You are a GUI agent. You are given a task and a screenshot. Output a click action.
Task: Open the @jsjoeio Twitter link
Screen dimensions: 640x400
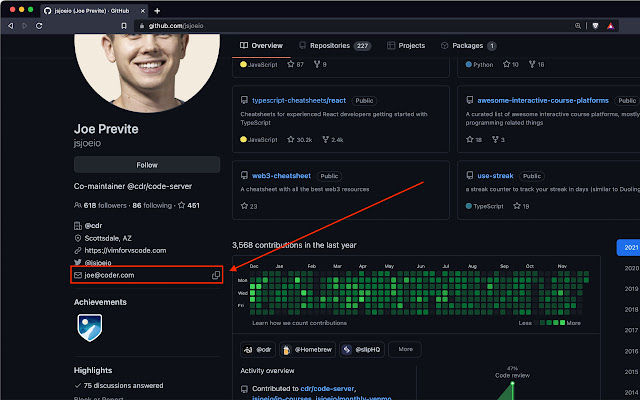click(x=98, y=262)
